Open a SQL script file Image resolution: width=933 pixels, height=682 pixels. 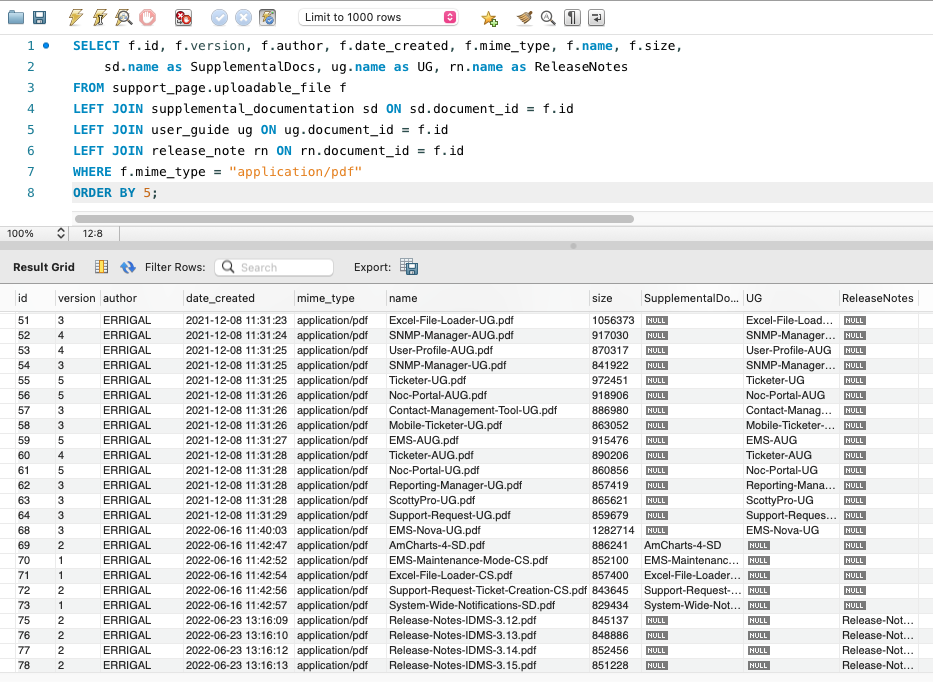[16, 18]
